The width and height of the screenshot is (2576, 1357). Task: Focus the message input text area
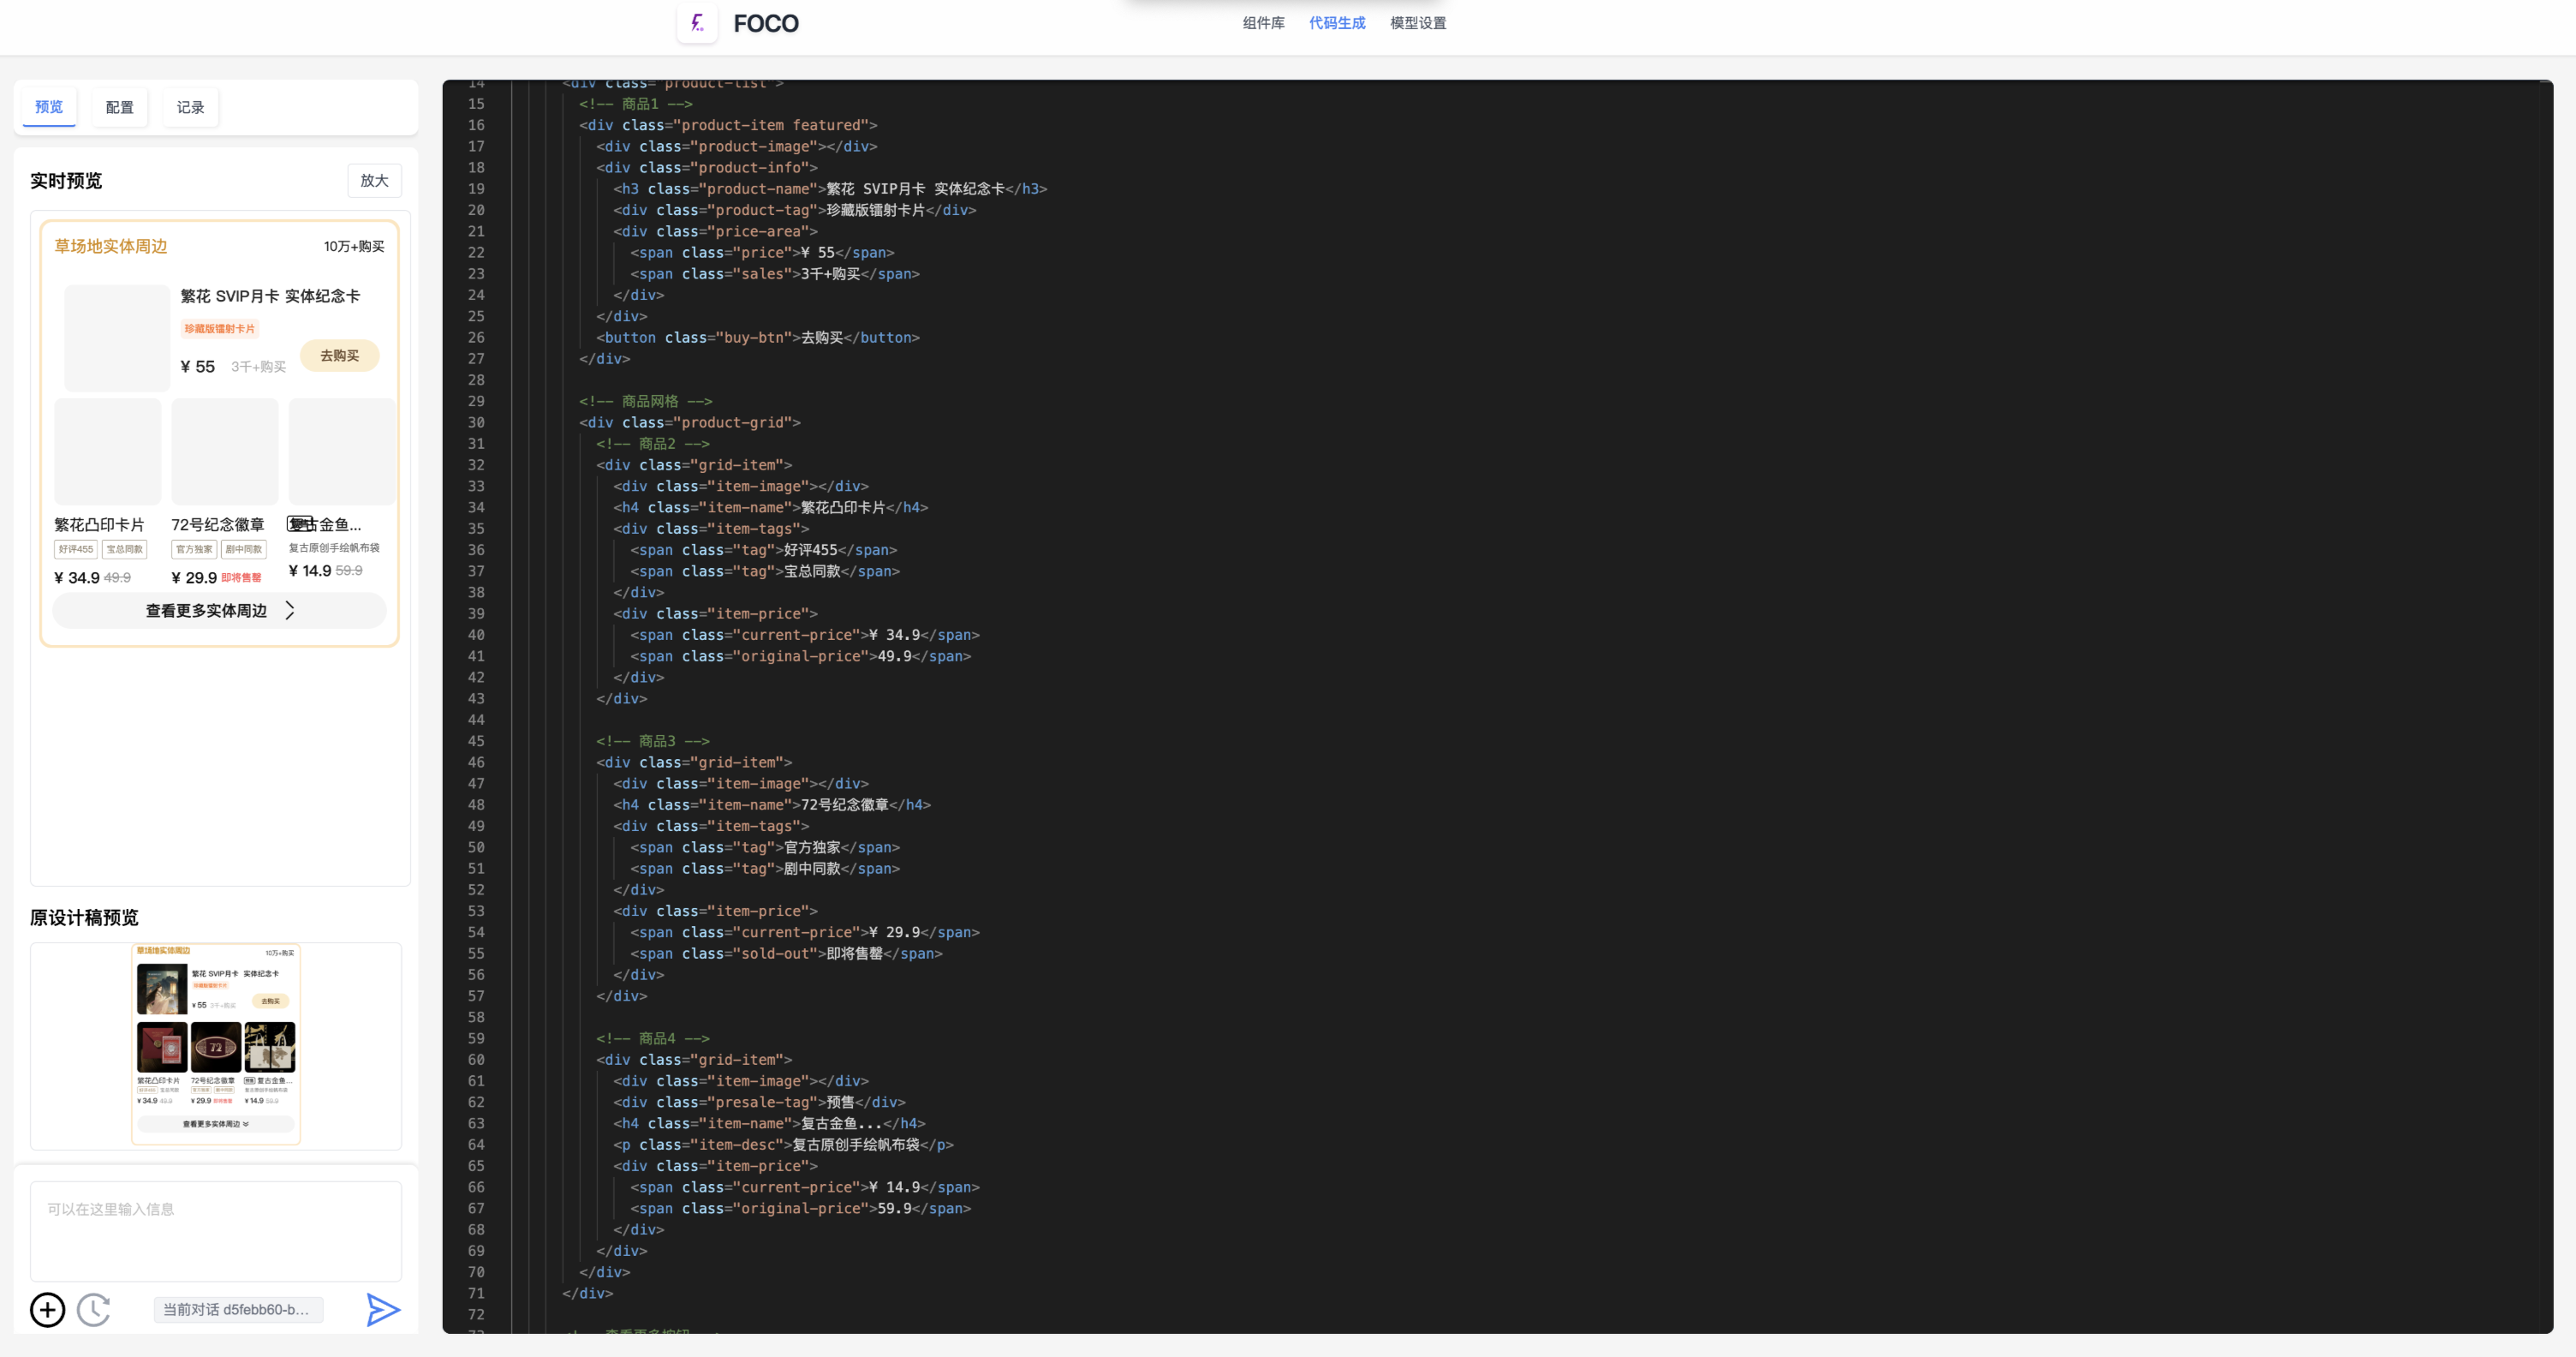click(x=216, y=1230)
